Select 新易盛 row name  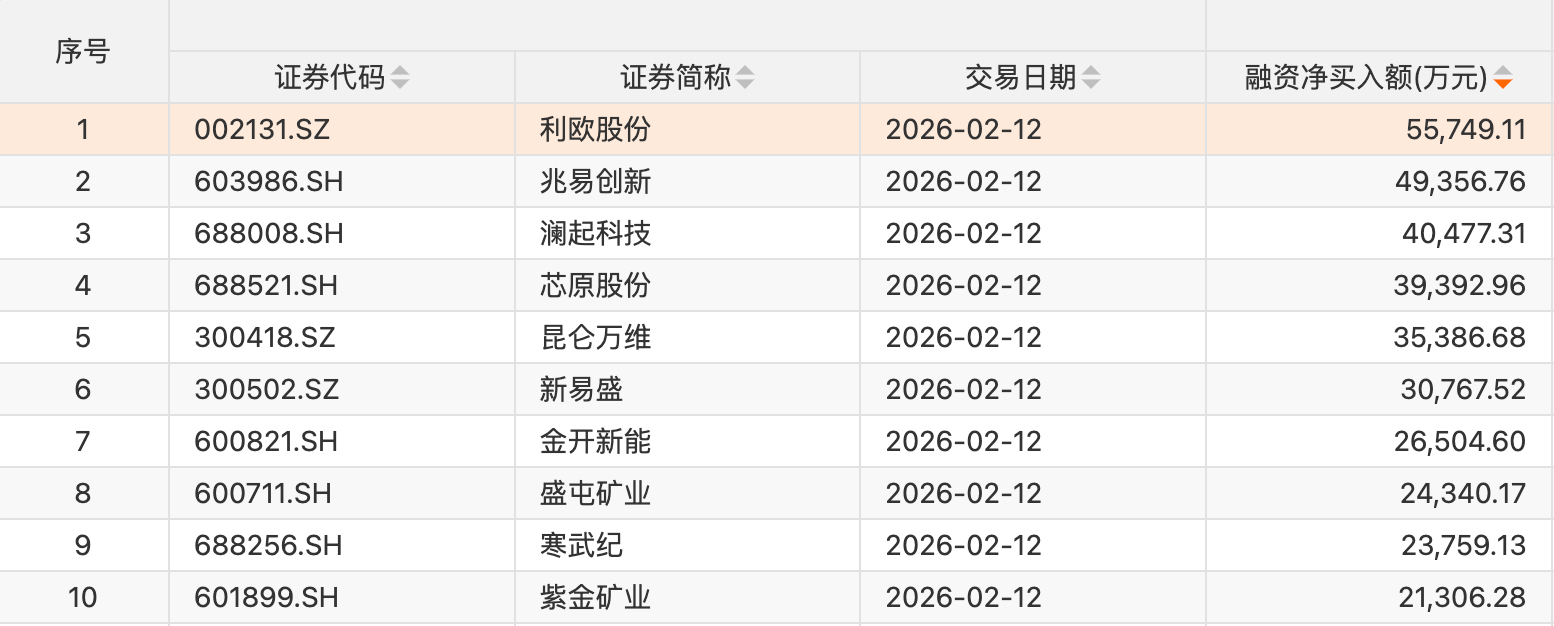click(581, 390)
